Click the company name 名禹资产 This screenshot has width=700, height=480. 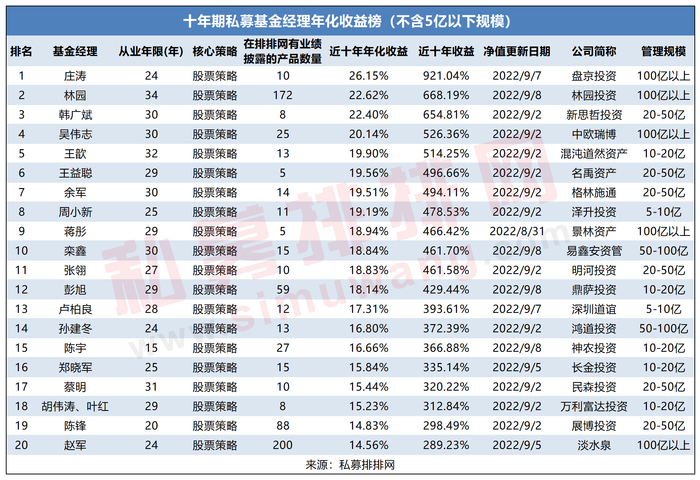594,173
